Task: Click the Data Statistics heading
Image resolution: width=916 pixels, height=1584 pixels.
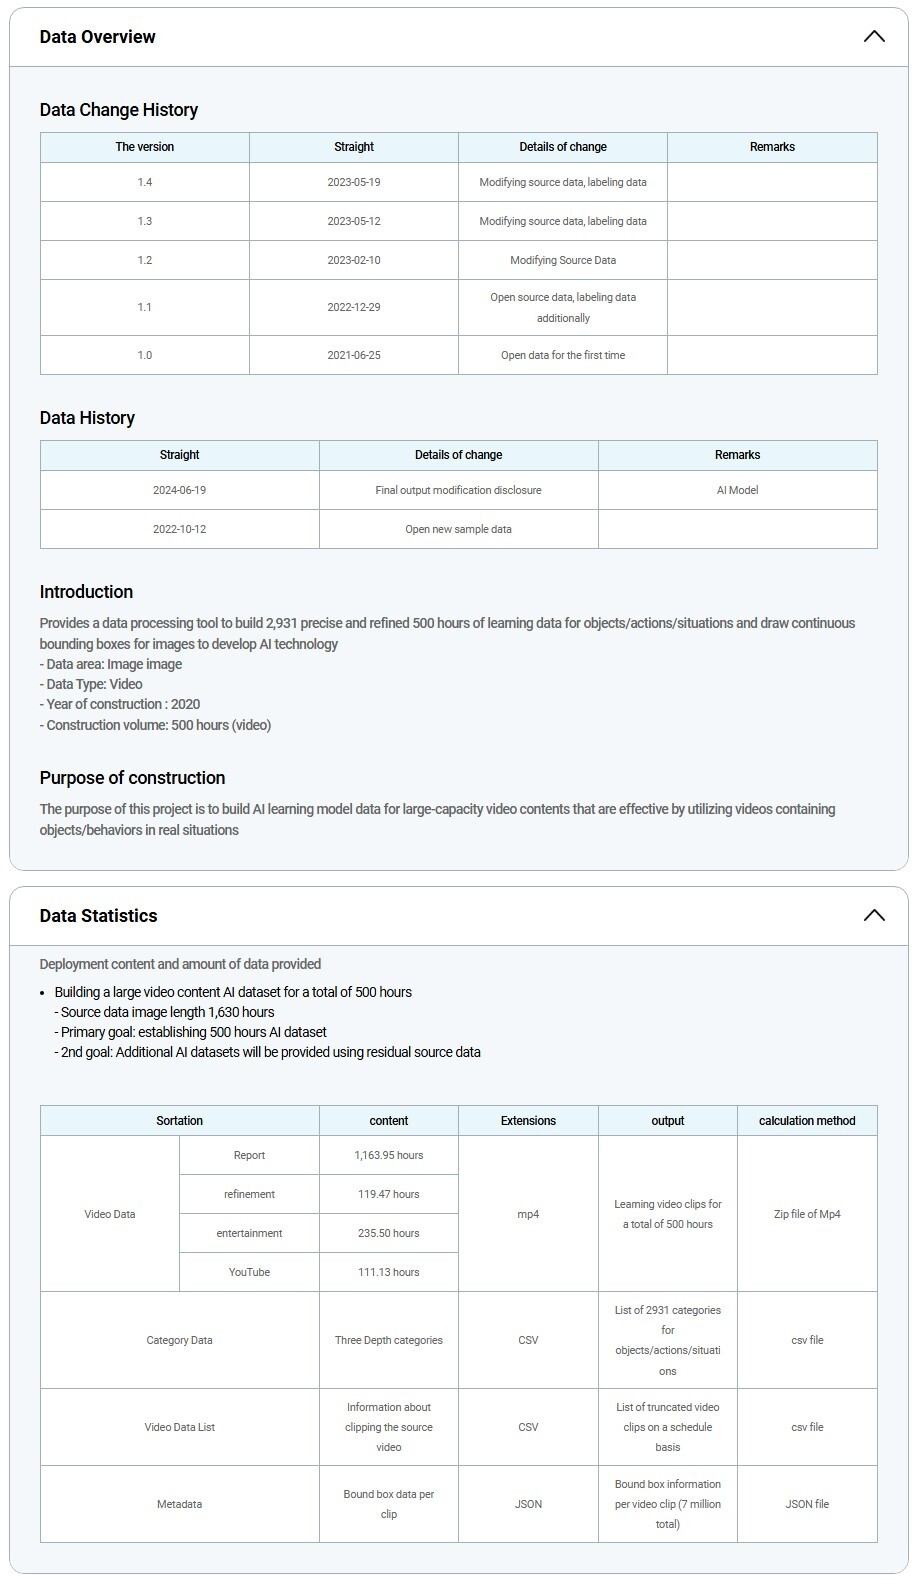Action: click(x=98, y=916)
